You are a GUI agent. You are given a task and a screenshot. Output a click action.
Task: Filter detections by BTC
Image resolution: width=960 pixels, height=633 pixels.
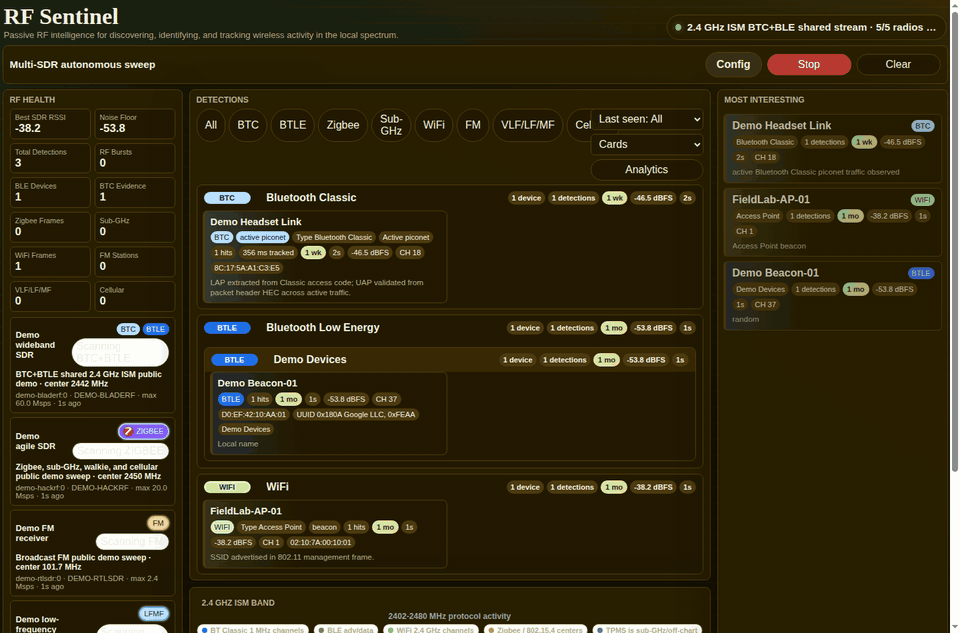click(x=248, y=125)
